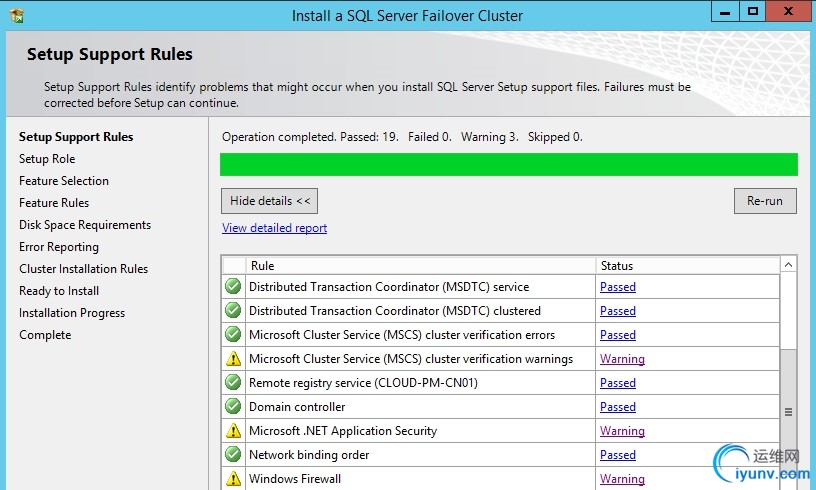Click the green check icon beside Remote registry service
This screenshot has width=816, height=490.
(233, 383)
